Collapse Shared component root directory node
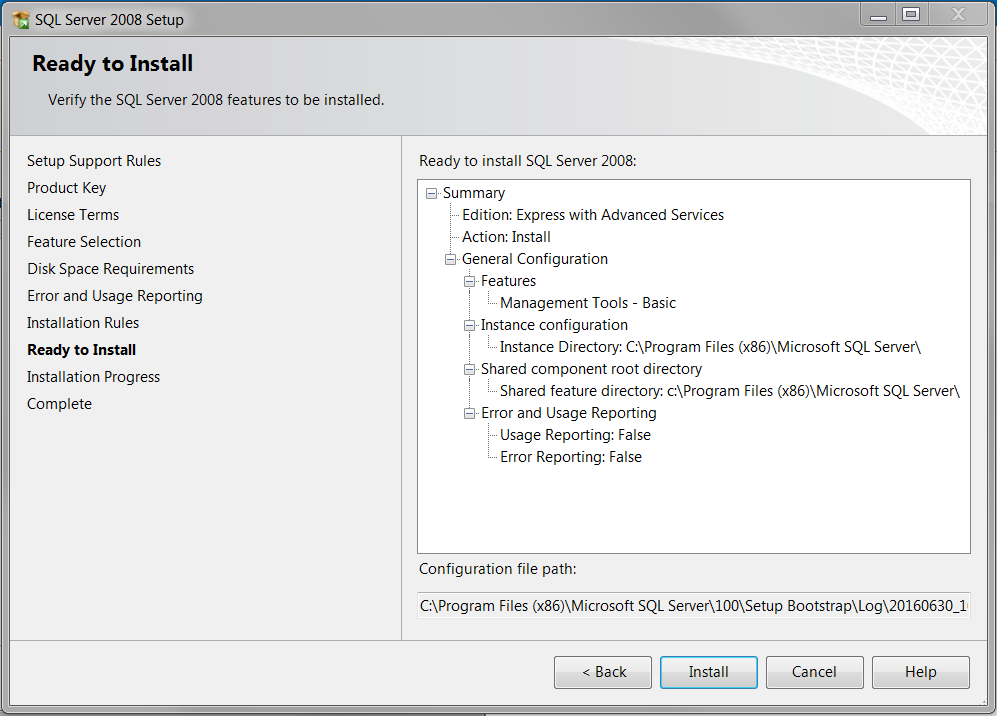Viewport: 997px width, 716px height. [470, 369]
